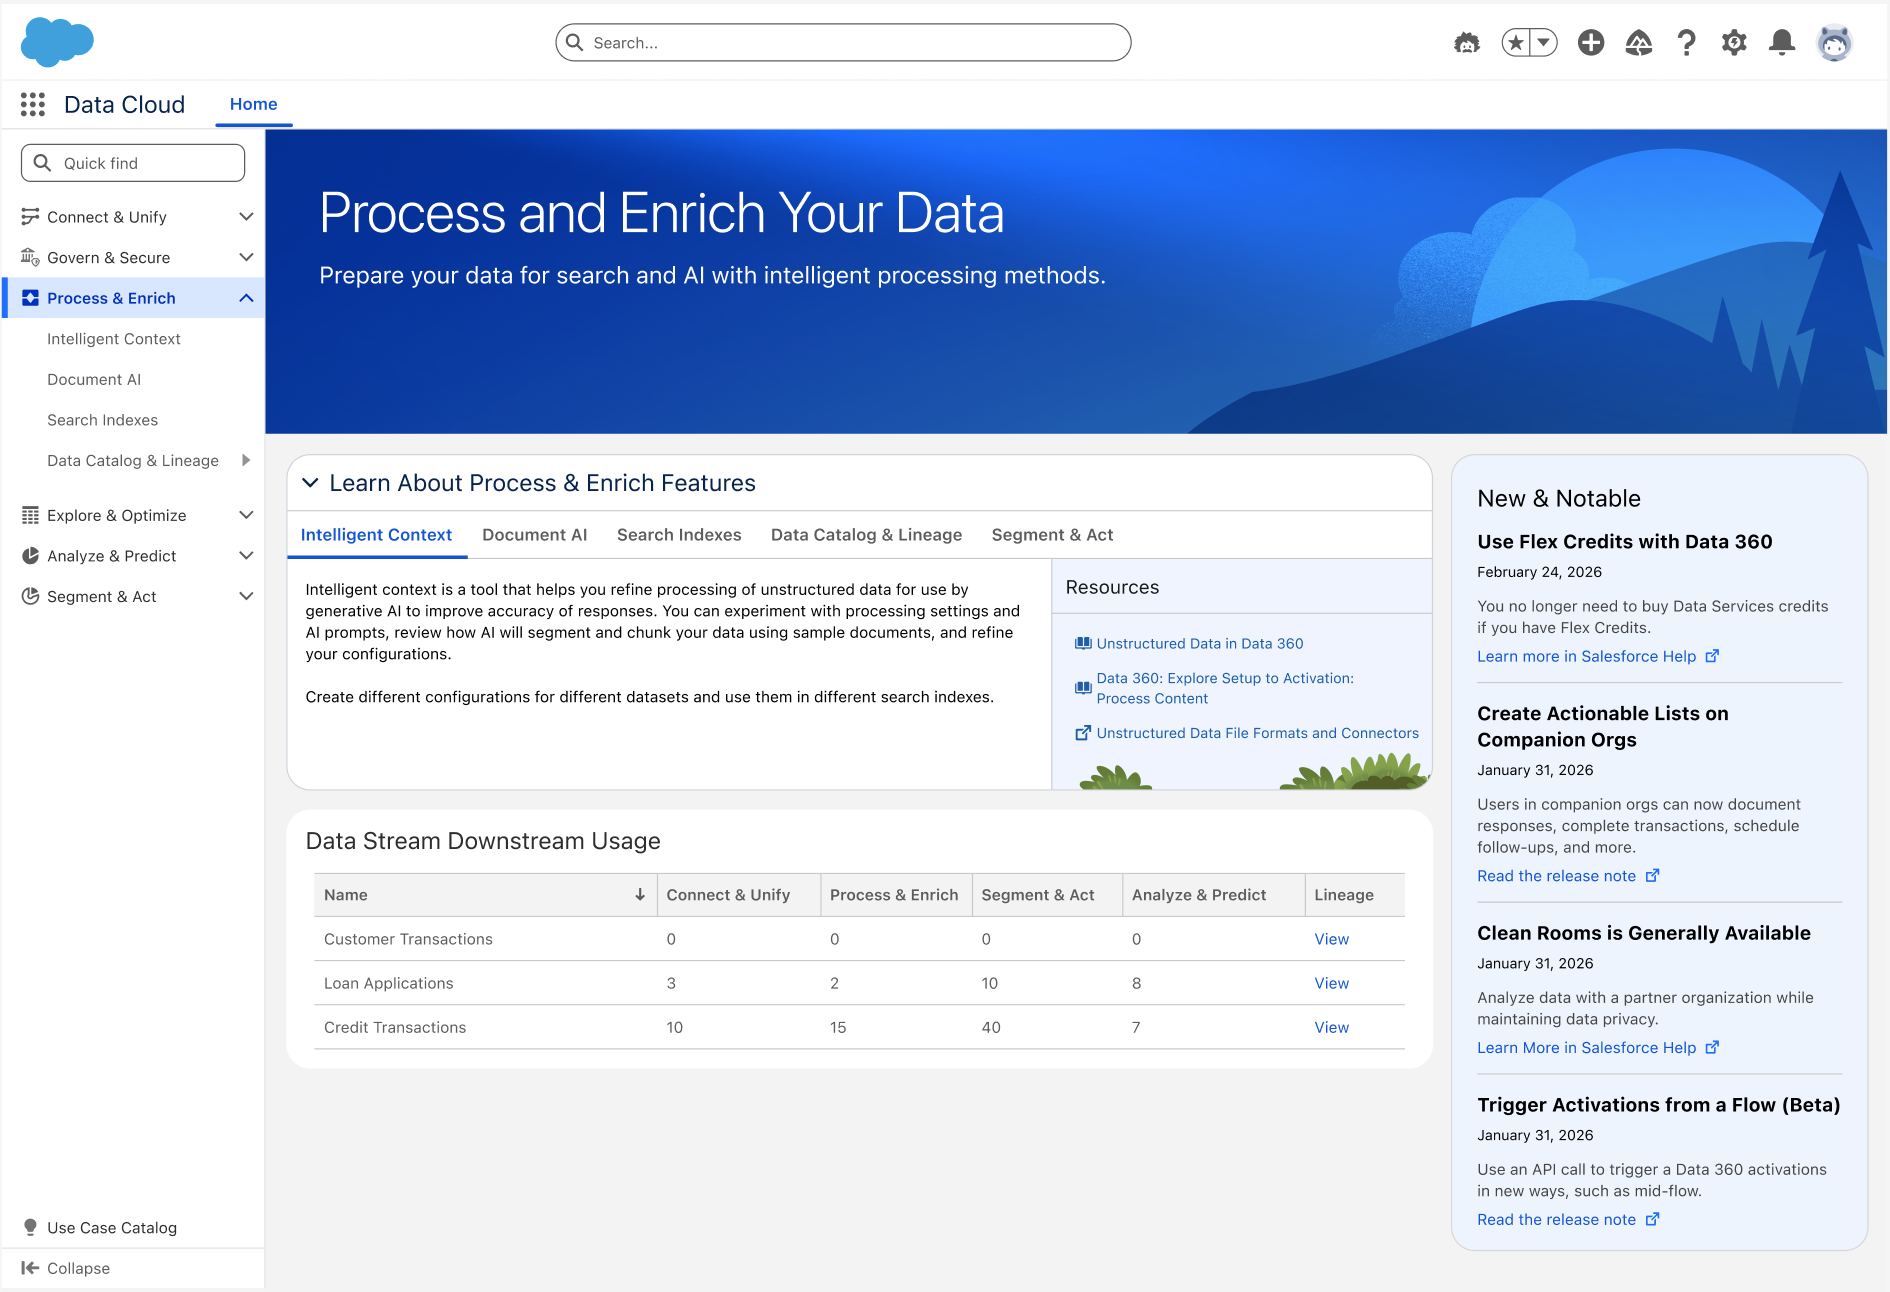
Task: Click Learn More in Salesforce Help for Clean Rooms
Action: [1587, 1048]
